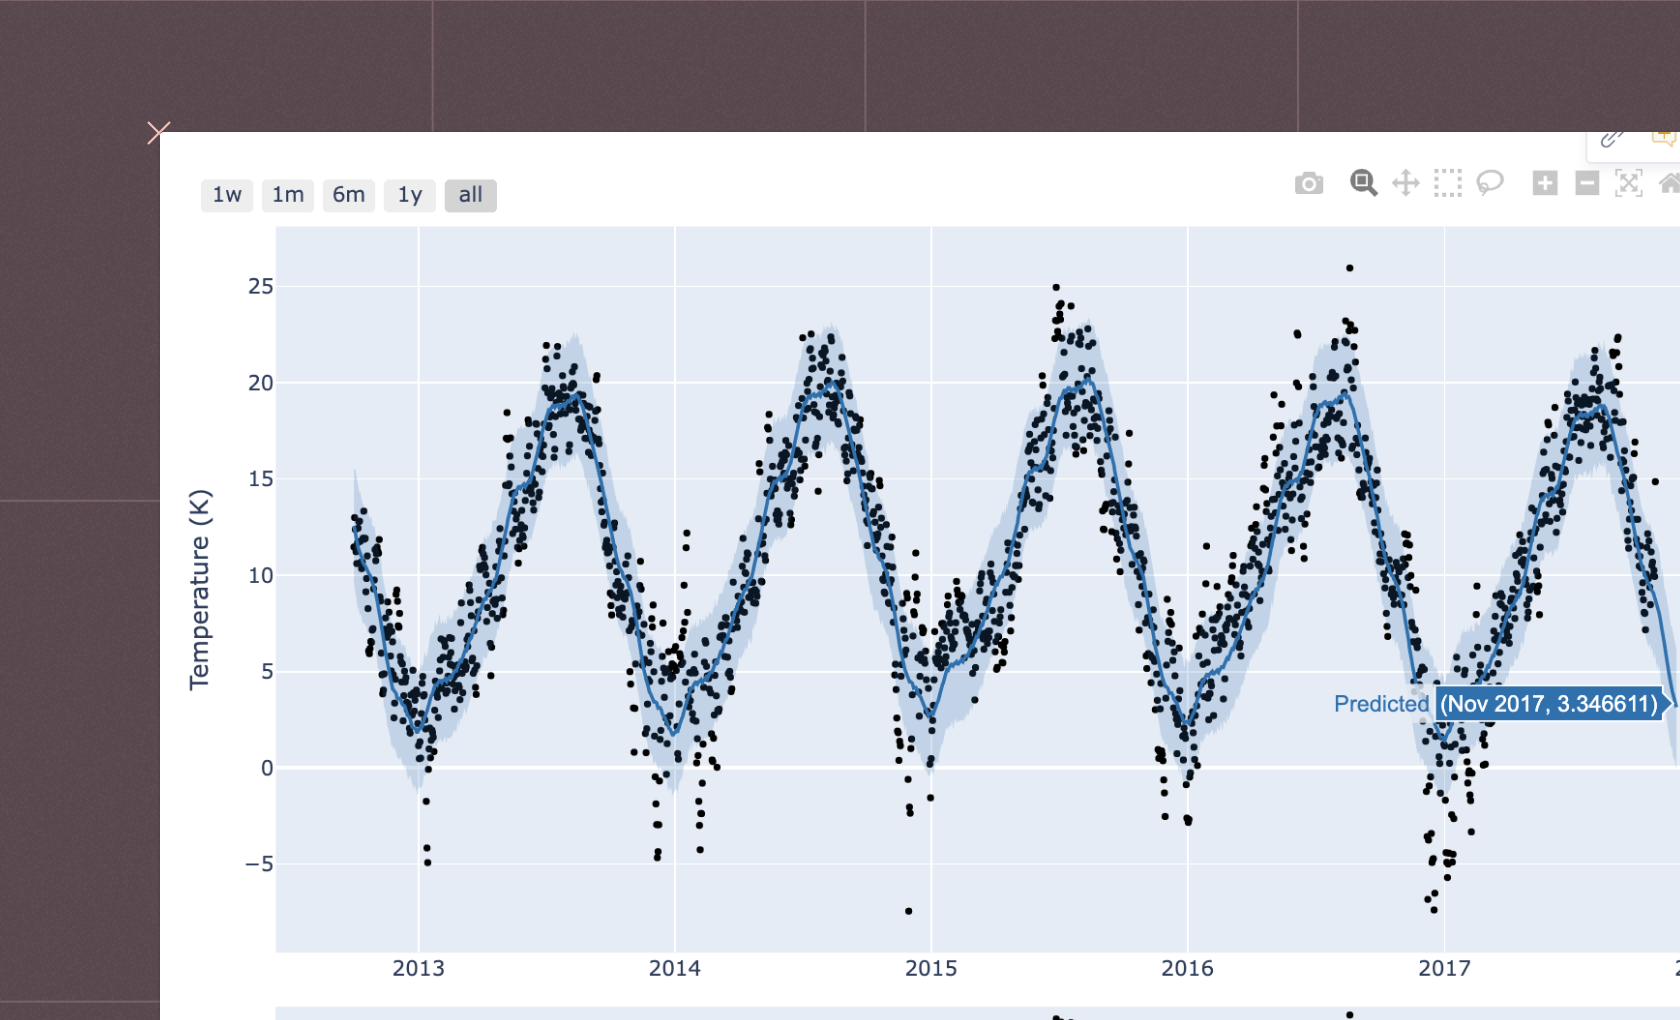Dismiss the overlay with the X mark
This screenshot has width=1680, height=1020.
(x=159, y=132)
